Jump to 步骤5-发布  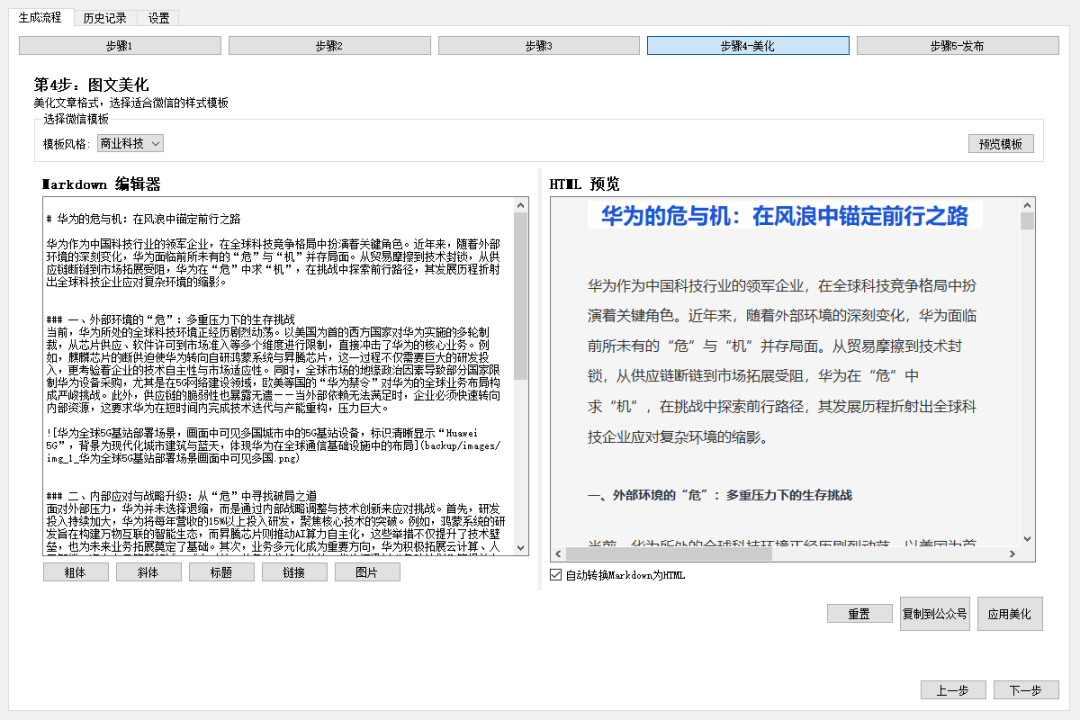[x=957, y=45]
